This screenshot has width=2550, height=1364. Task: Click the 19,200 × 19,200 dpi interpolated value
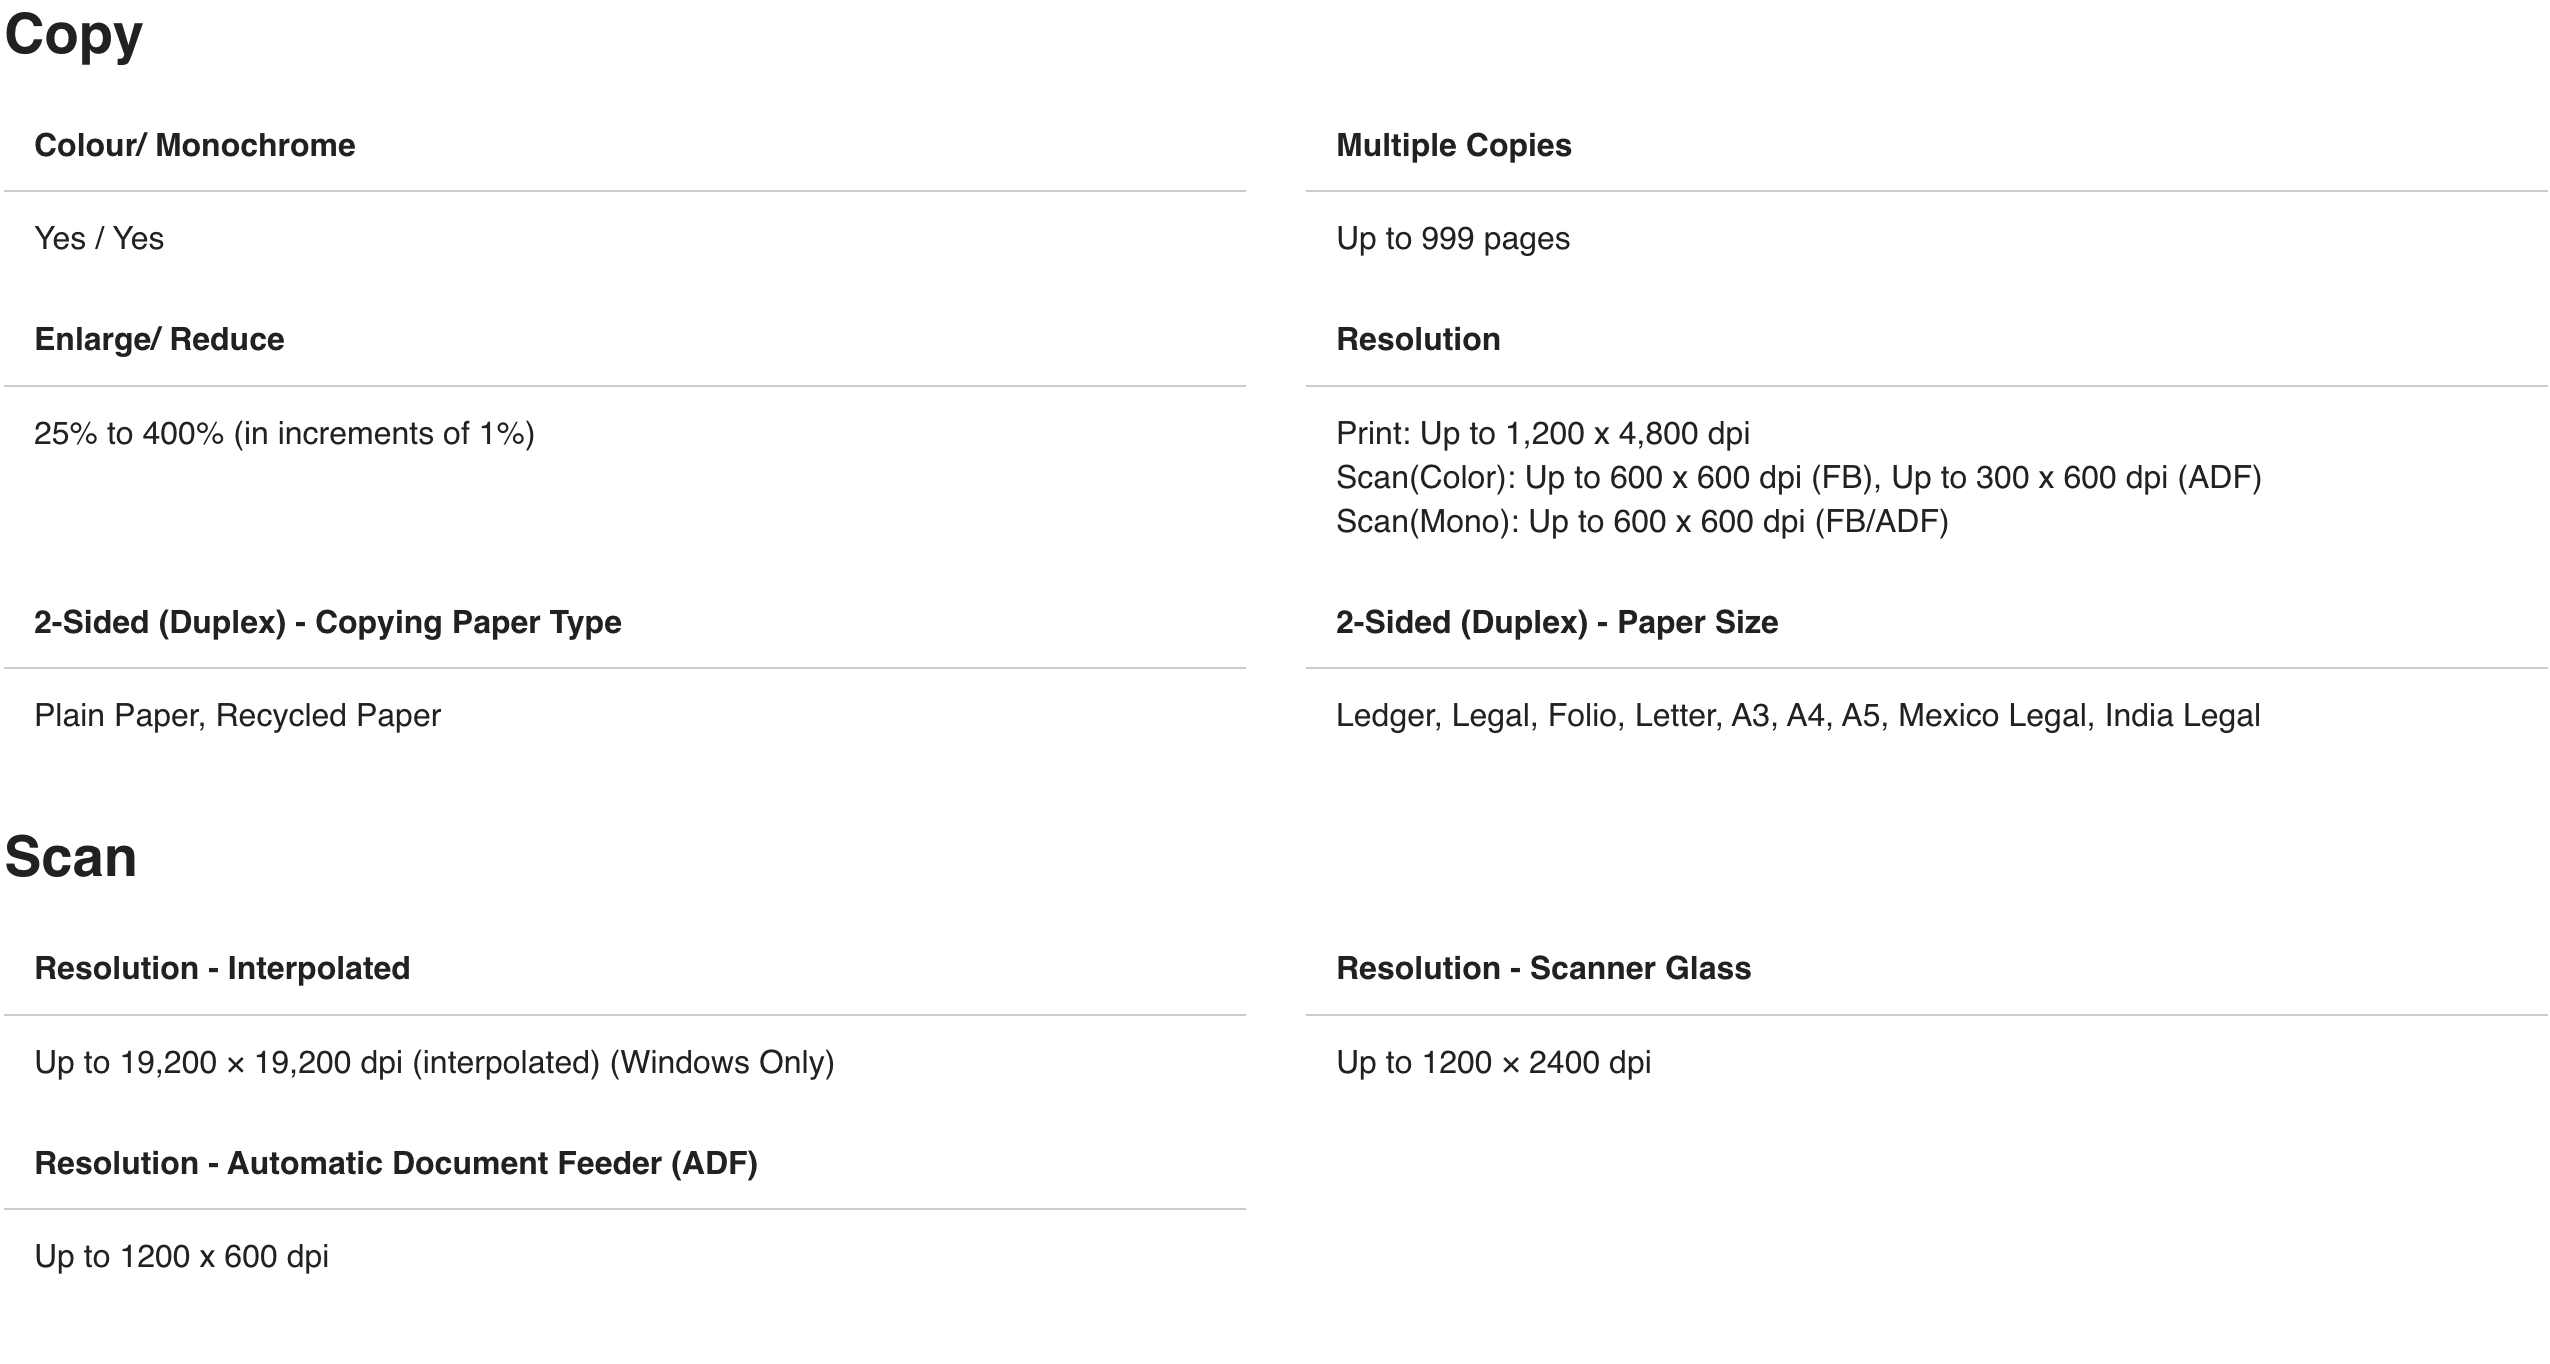pos(434,1062)
